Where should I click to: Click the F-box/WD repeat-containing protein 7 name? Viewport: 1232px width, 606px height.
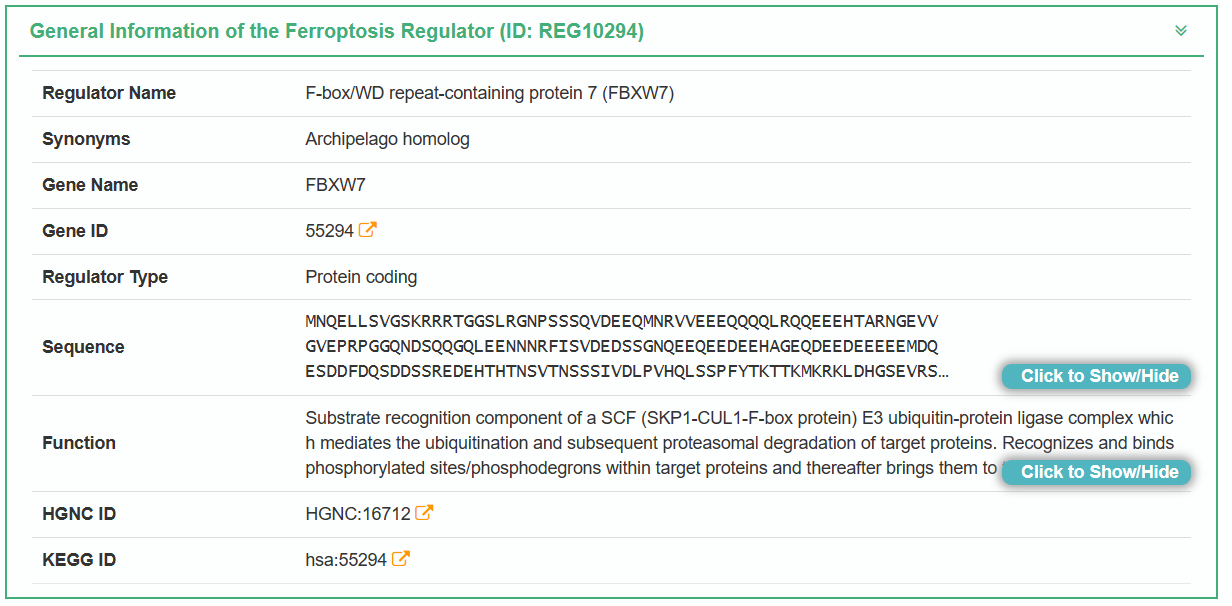[489, 93]
